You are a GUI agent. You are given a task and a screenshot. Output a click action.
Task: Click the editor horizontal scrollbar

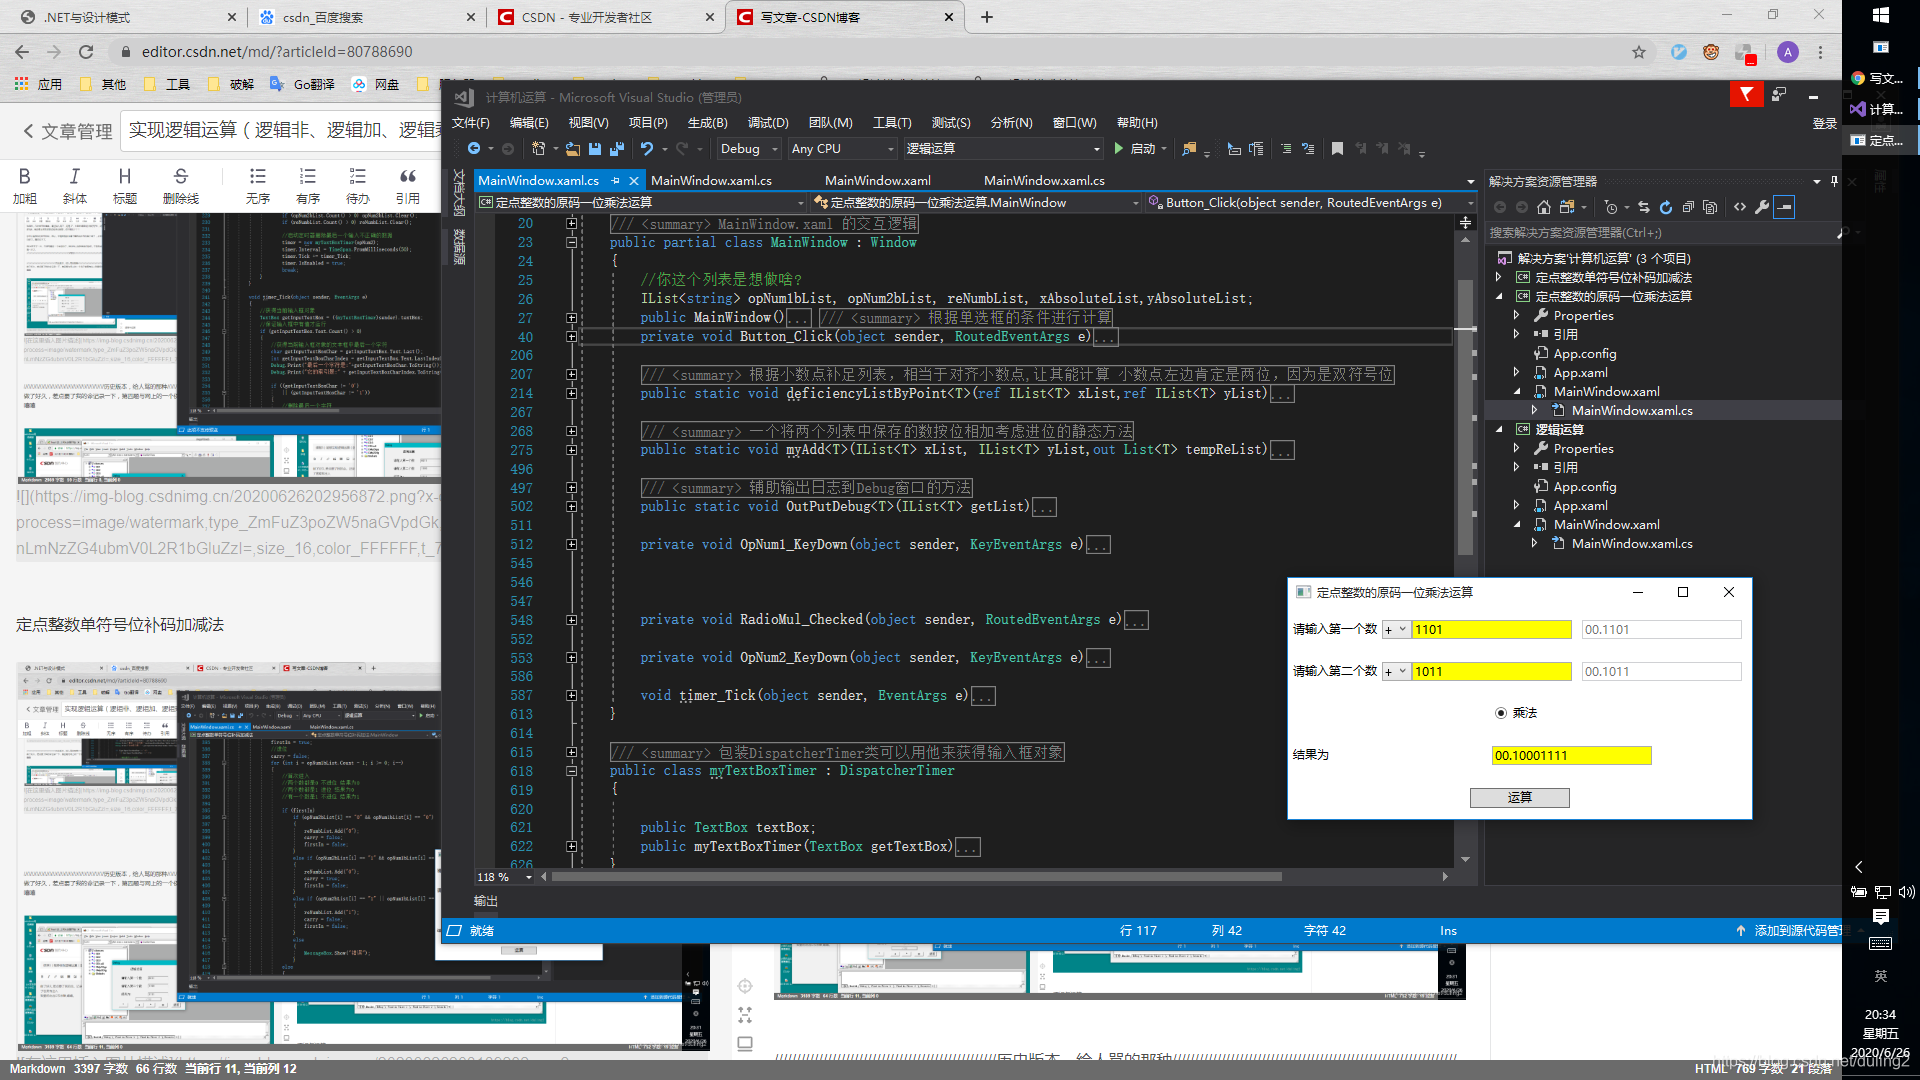[915, 877]
